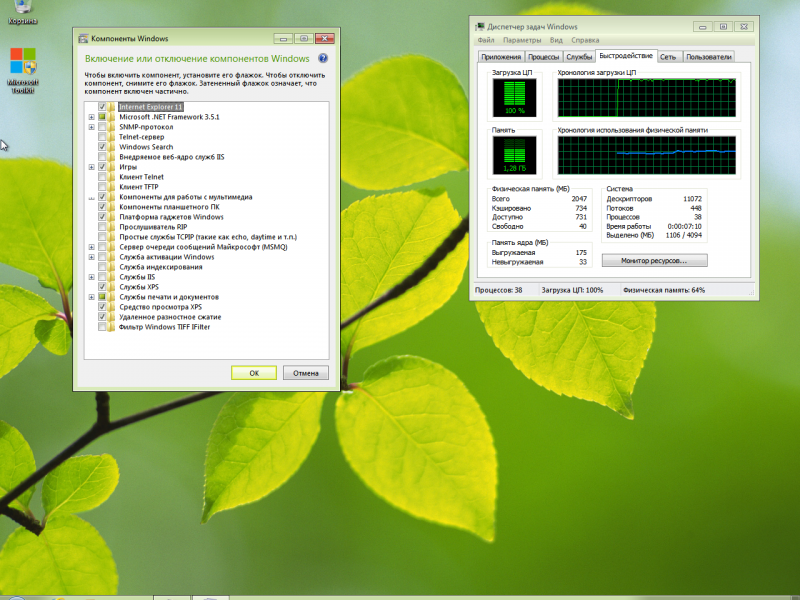Click the status bar text Физическая память: 64%
800x600 pixels.
(664, 290)
